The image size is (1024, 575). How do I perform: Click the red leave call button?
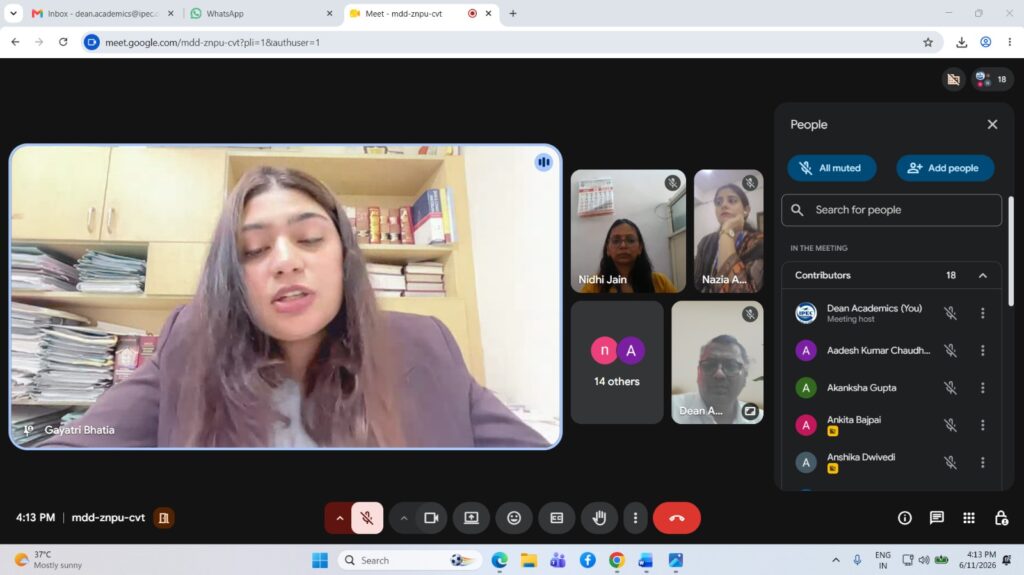[677, 518]
